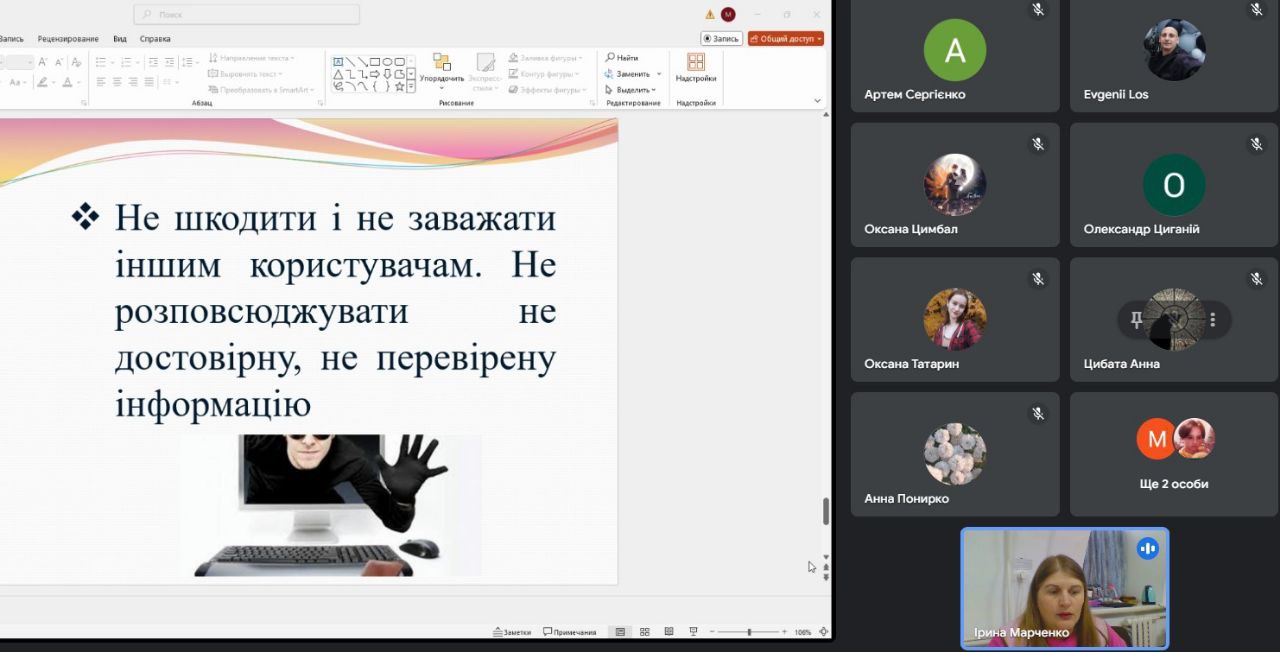This screenshot has width=1280, height=652.
Task: Start the slide show from status bar
Action: [x=693, y=632]
